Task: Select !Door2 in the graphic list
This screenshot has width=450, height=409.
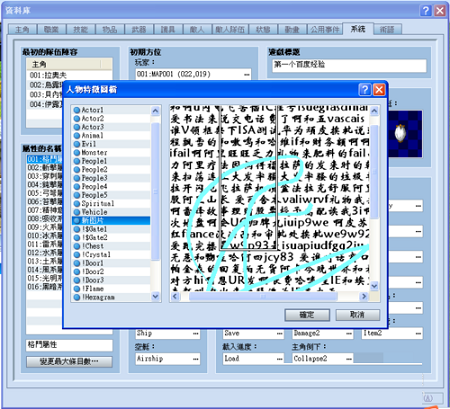Action: coord(111,271)
